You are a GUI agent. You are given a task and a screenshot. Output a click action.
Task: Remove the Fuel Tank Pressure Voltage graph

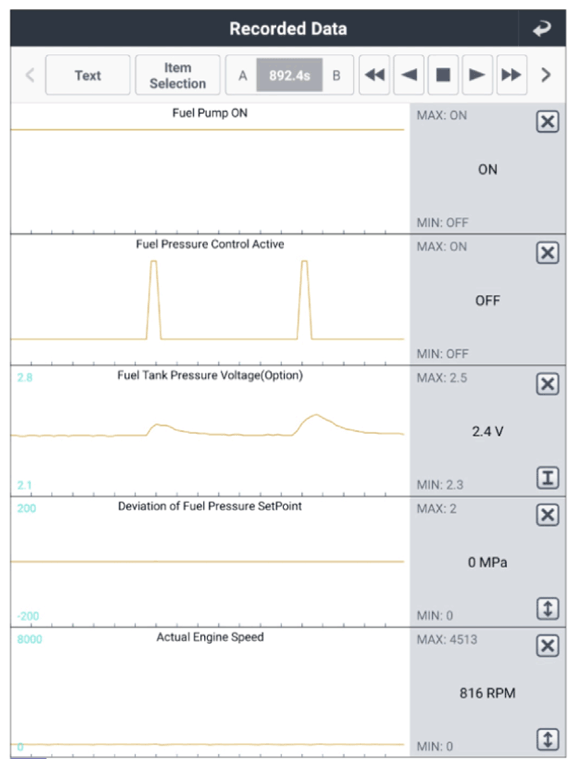pos(548,384)
